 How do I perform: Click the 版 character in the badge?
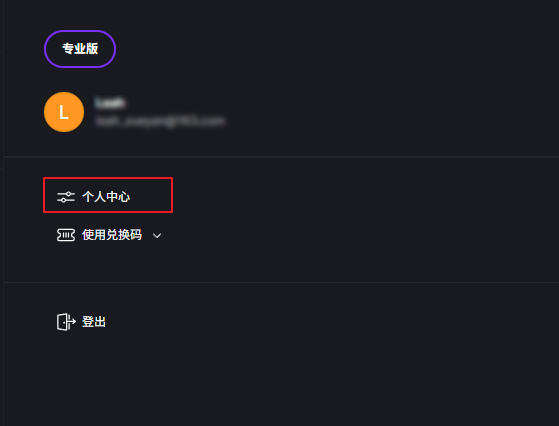[92, 49]
